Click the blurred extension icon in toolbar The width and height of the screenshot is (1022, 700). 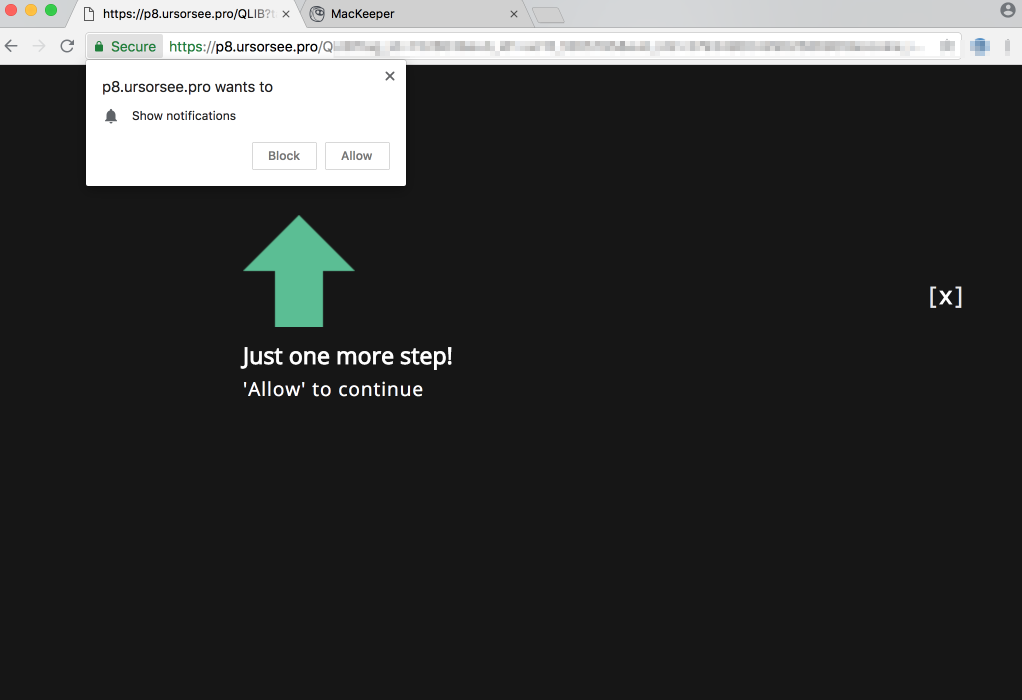(x=980, y=46)
